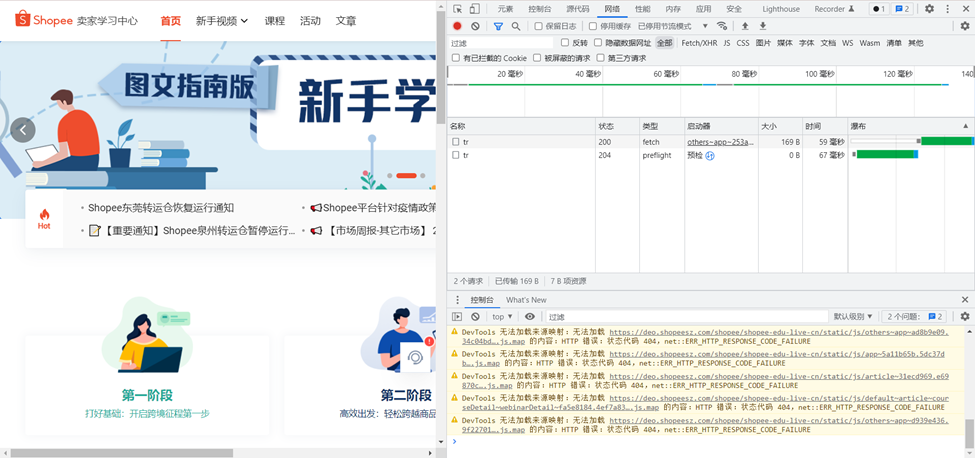Open the 第一阶段 stage card
Image resolution: width=975 pixels, height=458 pixels.
click(x=147, y=385)
